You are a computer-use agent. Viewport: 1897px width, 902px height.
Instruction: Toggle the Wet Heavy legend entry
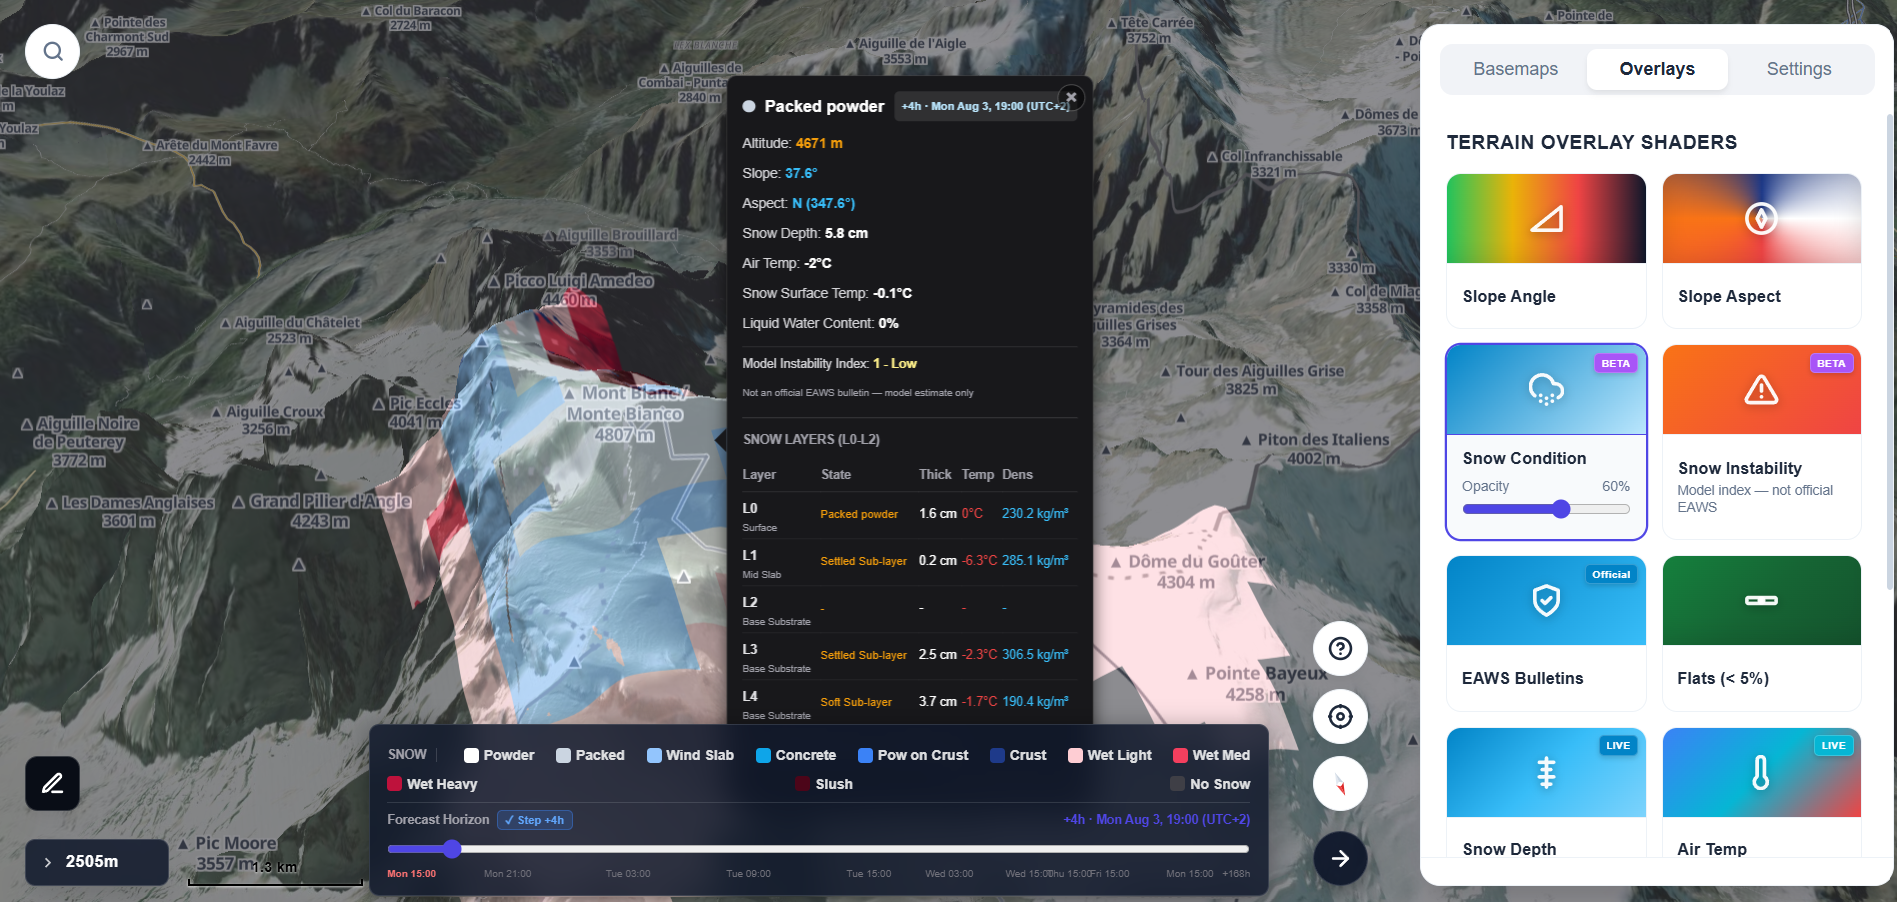tap(432, 784)
